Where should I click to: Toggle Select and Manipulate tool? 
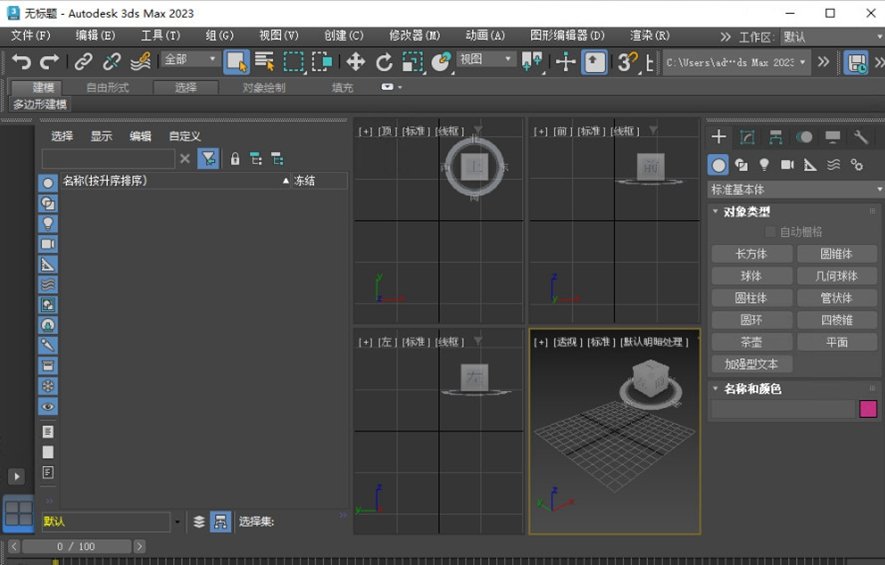(566, 62)
